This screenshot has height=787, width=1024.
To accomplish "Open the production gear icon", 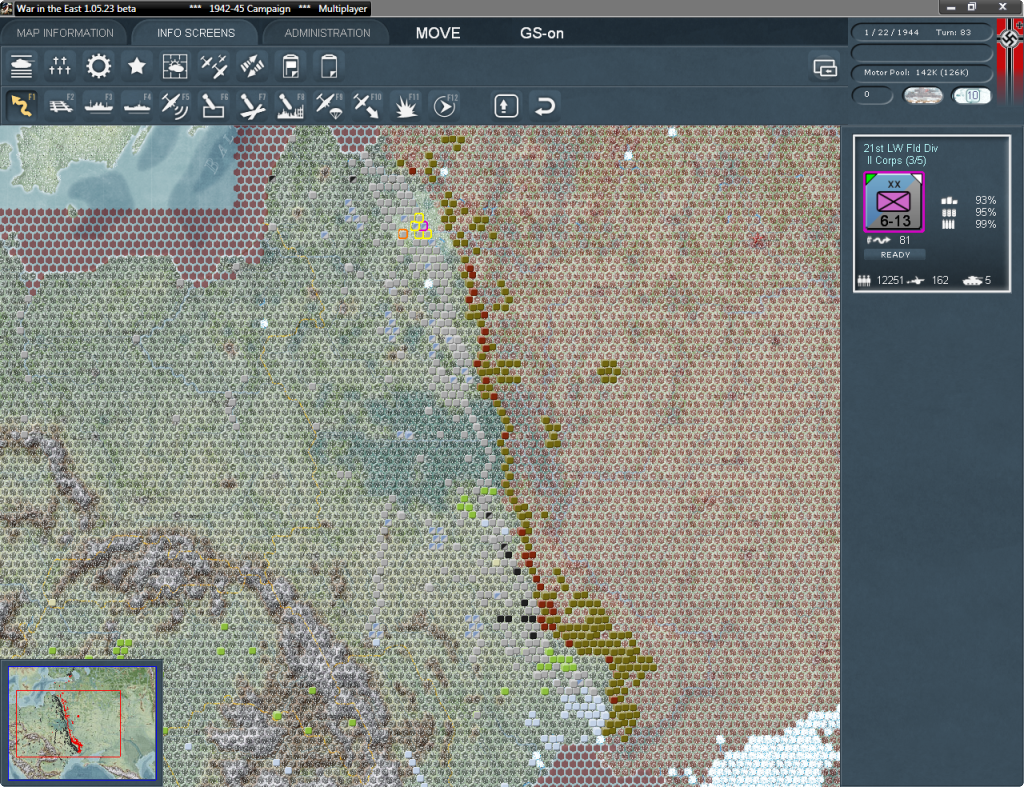I will (99, 66).
